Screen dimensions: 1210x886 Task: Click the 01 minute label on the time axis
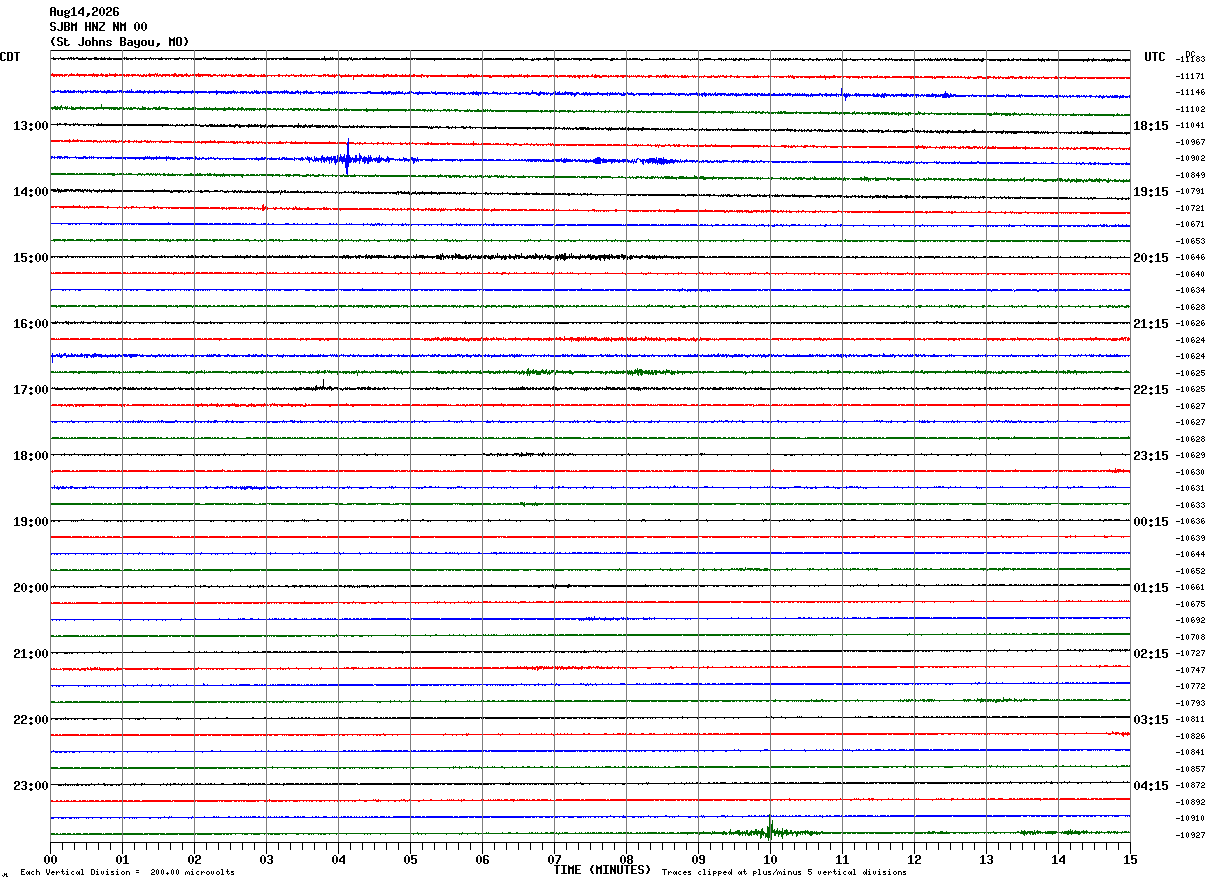tap(122, 859)
